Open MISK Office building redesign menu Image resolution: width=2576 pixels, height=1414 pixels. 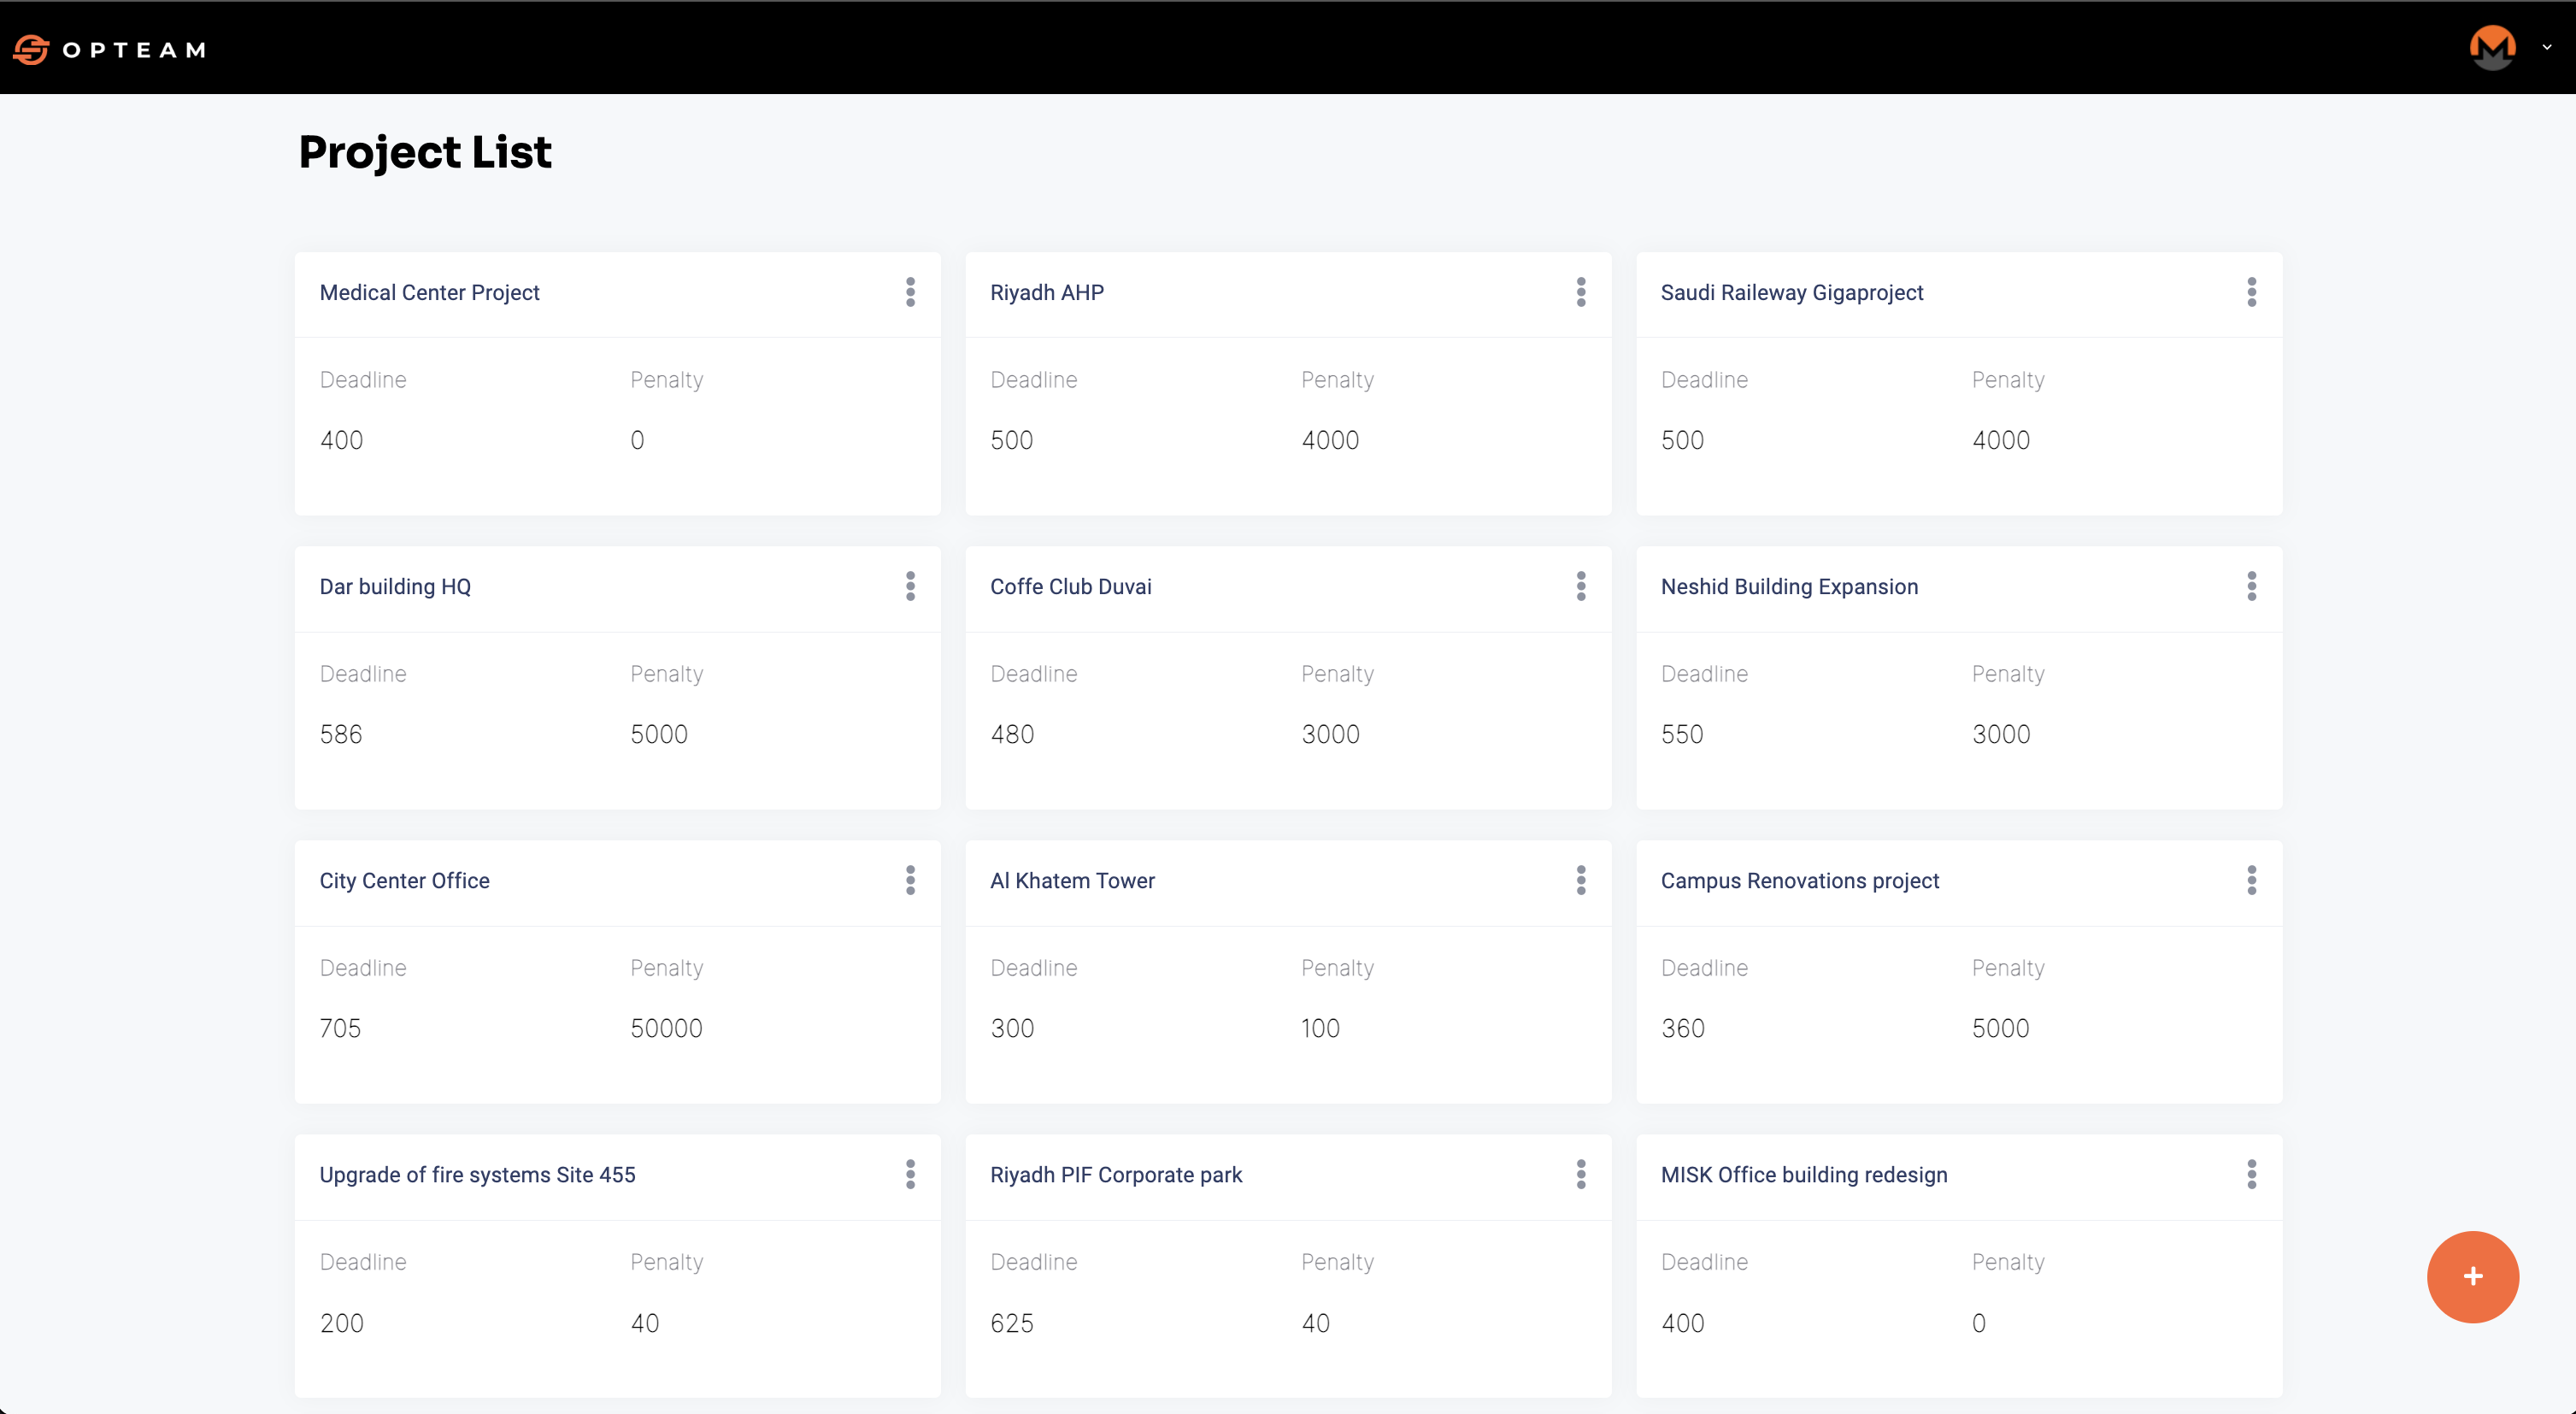(2251, 1174)
